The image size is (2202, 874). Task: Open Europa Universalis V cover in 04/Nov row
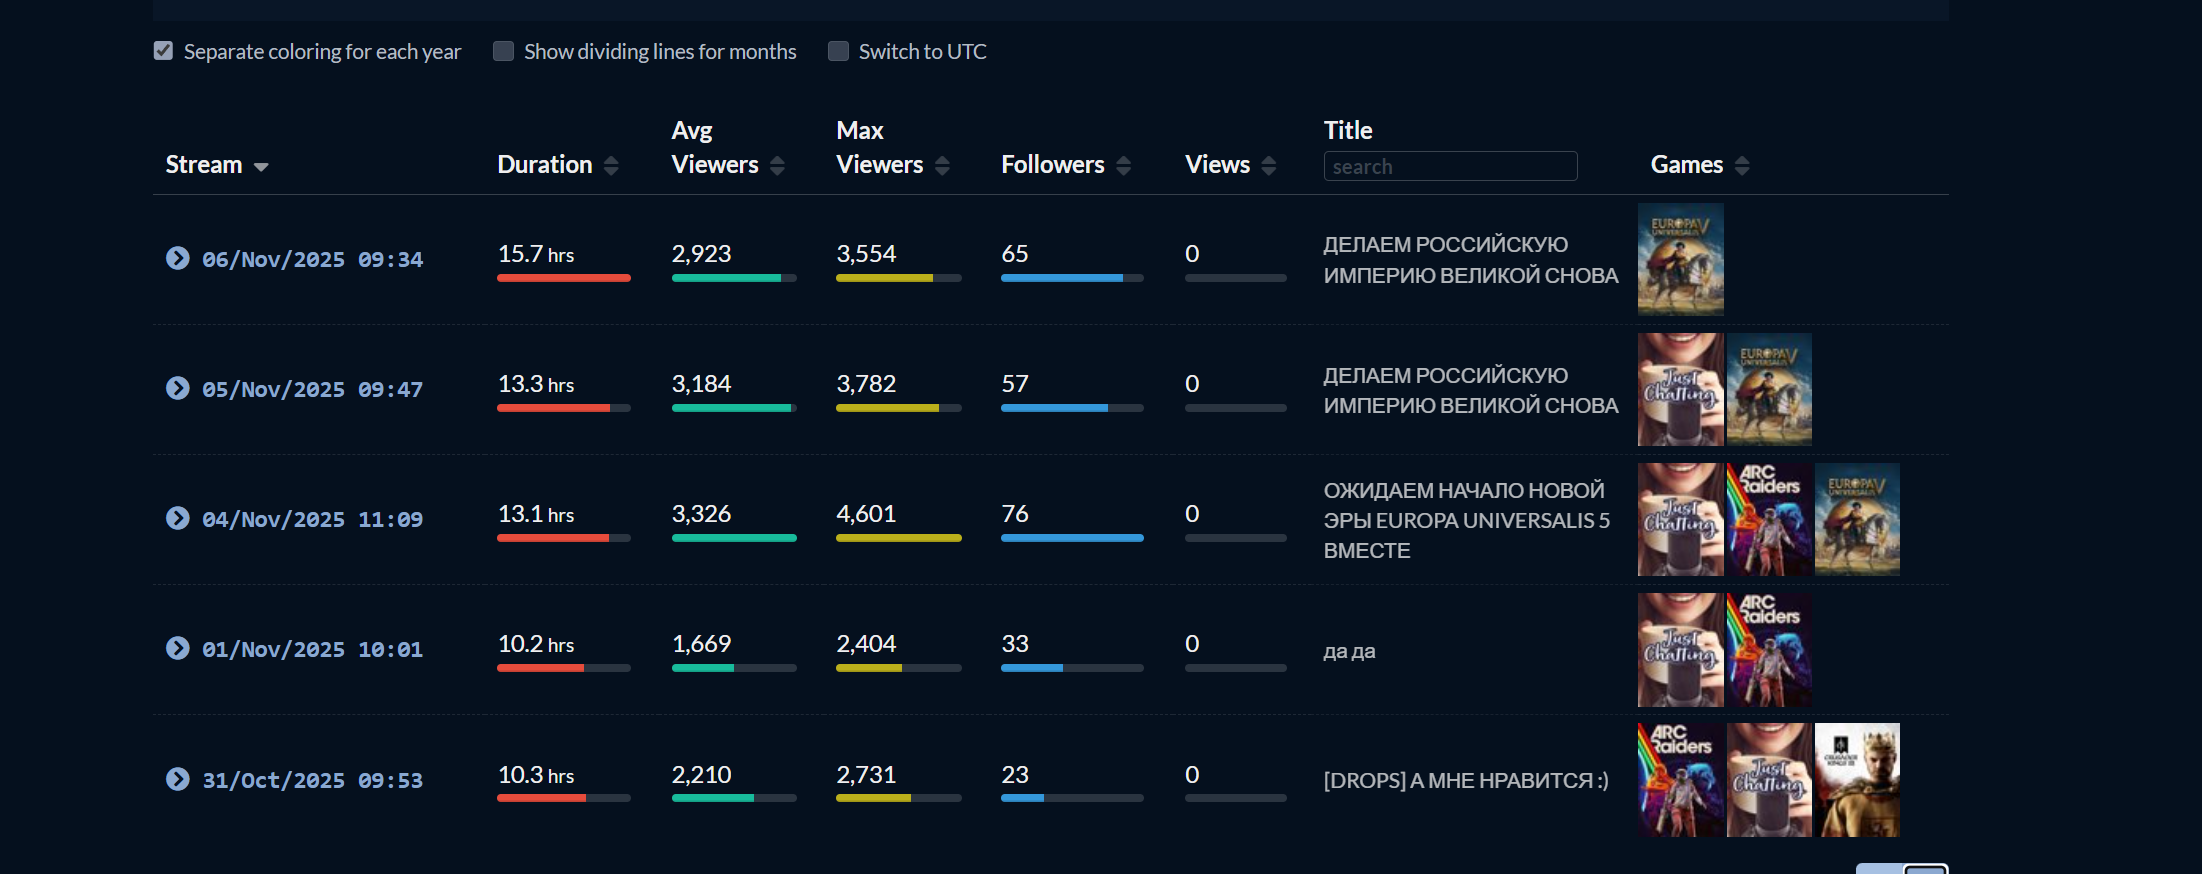click(x=1857, y=519)
